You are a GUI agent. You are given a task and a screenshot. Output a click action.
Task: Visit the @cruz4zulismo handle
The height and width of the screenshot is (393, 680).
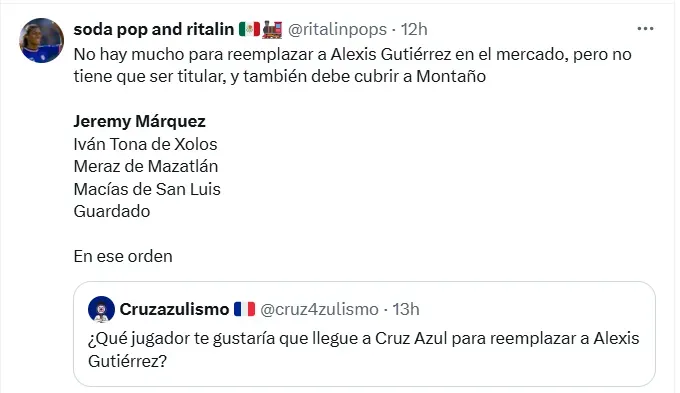pos(320,309)
